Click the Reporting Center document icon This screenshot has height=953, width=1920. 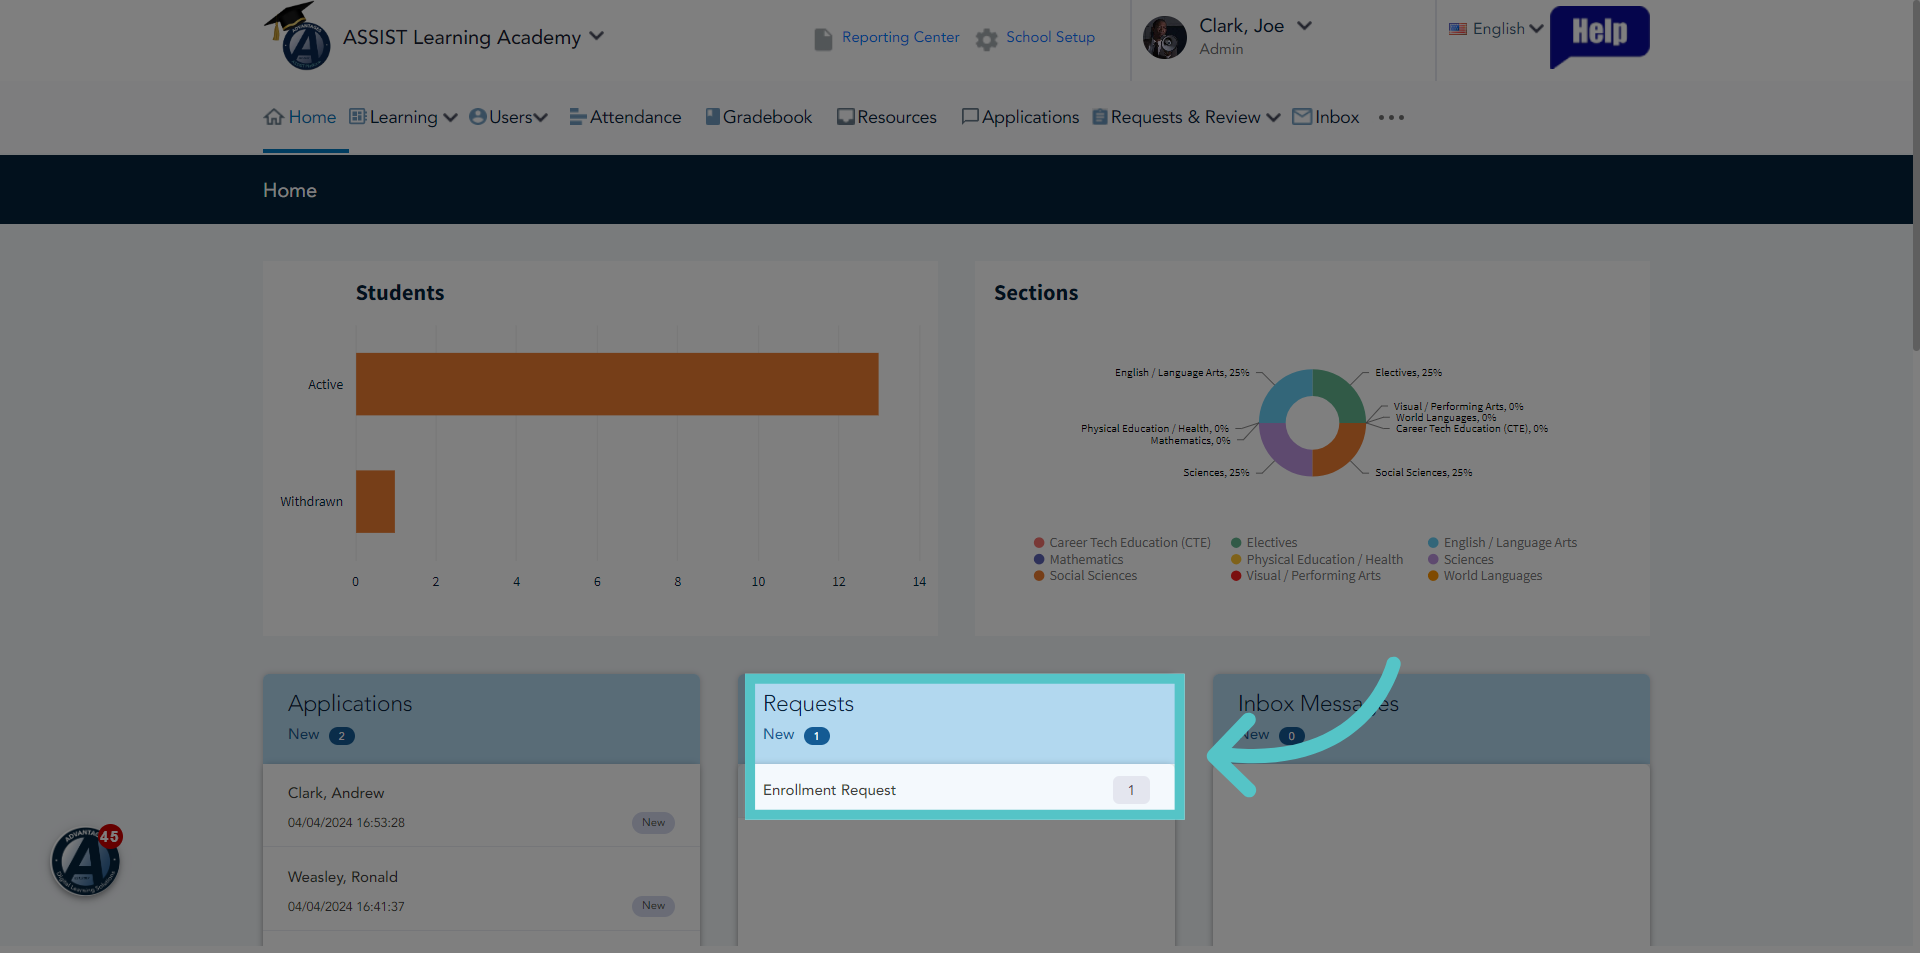tap(823, 39)
